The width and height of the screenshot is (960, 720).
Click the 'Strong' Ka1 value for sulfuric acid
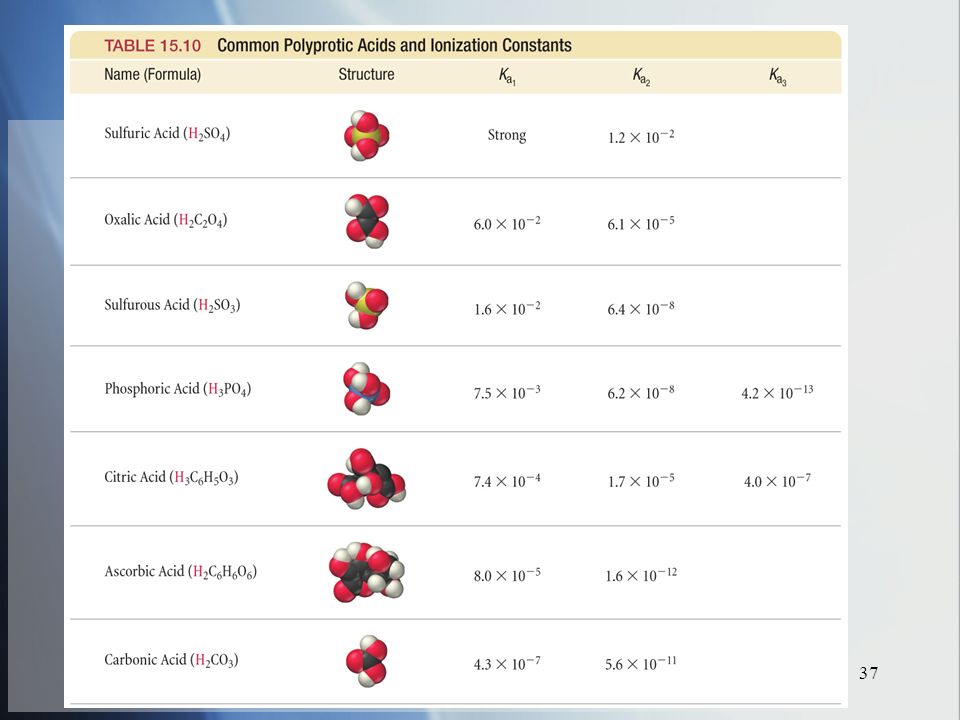point(507,135)
